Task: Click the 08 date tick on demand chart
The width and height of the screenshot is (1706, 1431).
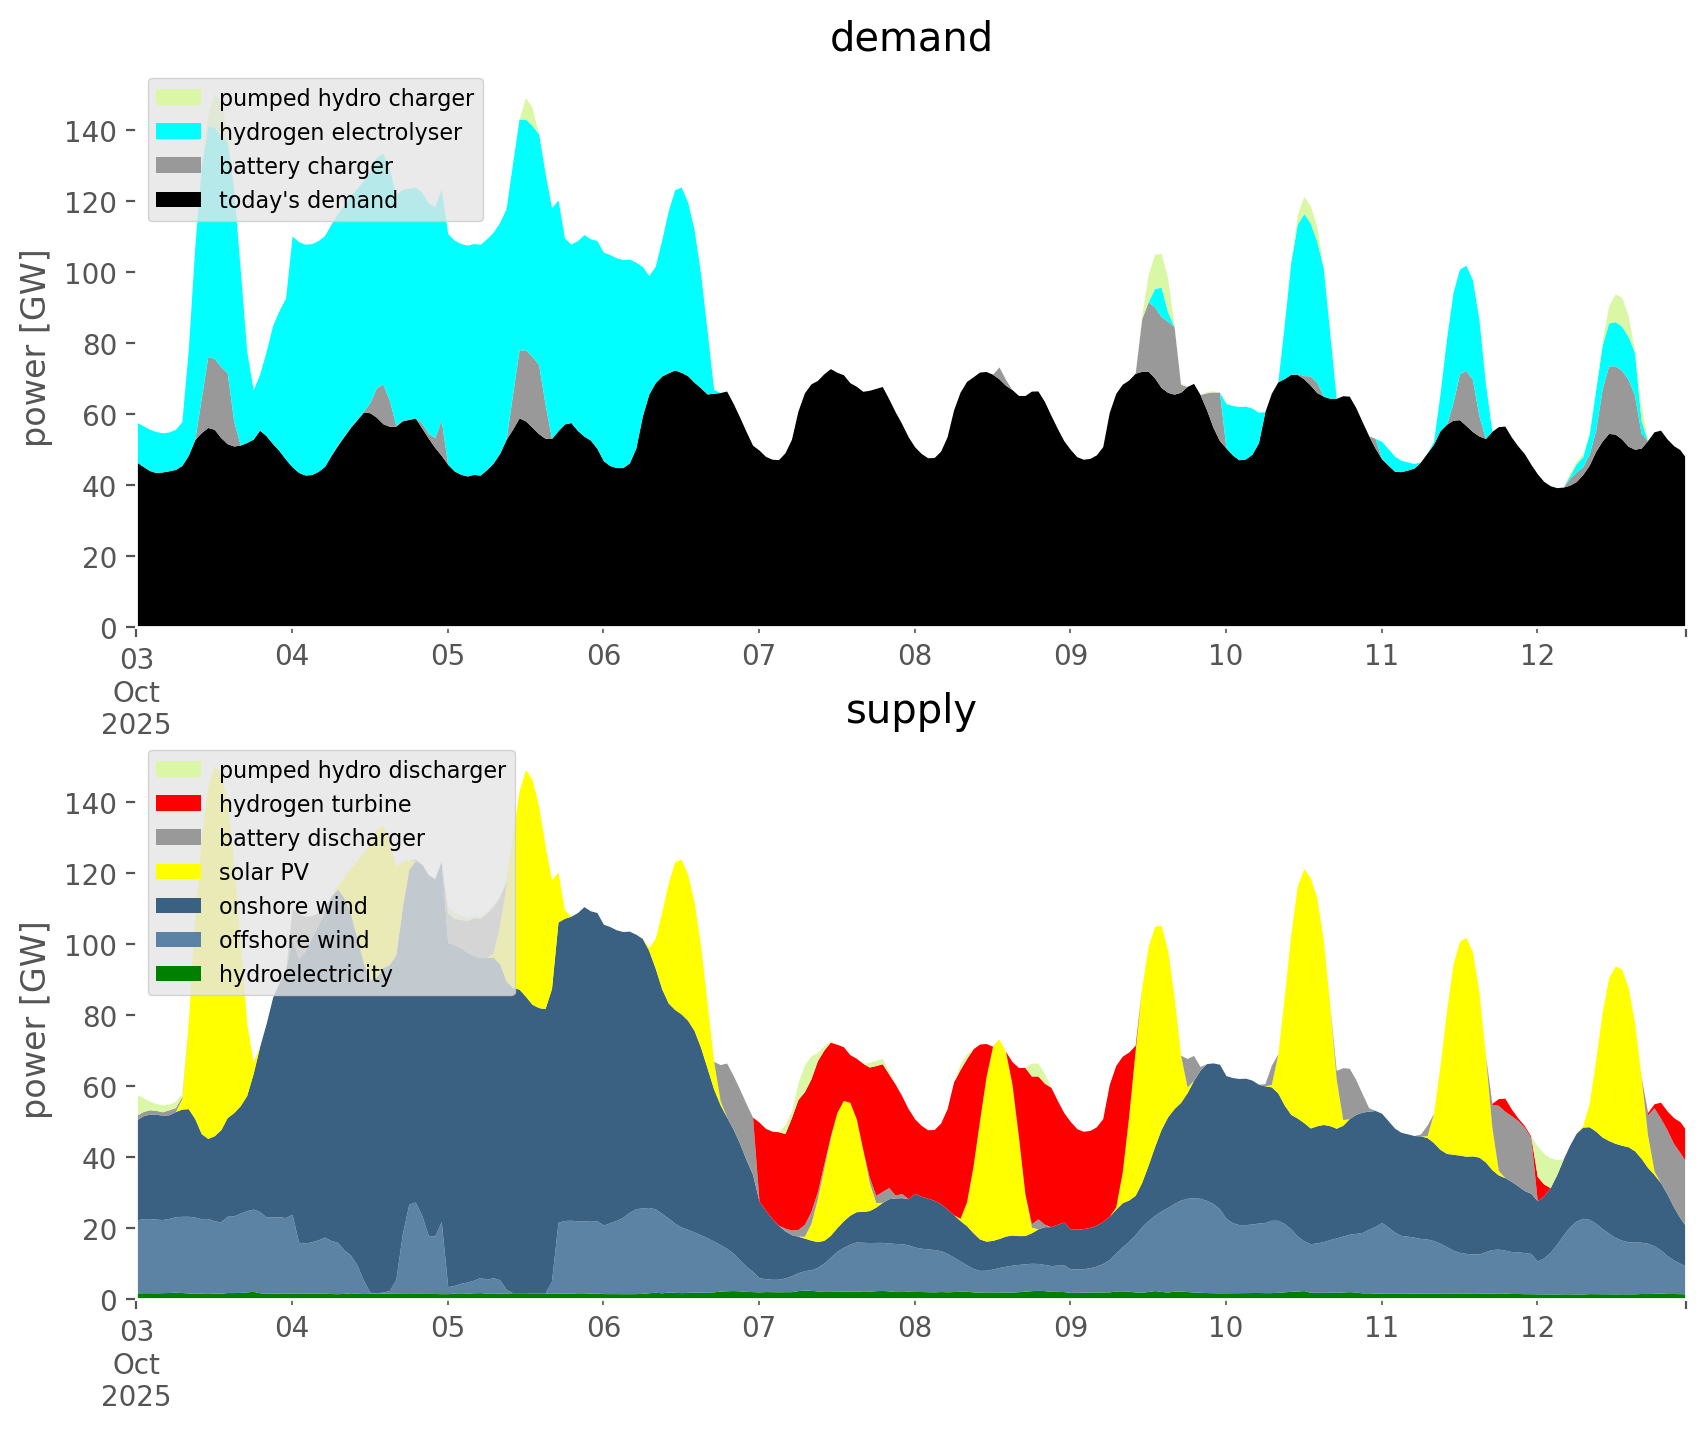Action: tap(914, 656)
